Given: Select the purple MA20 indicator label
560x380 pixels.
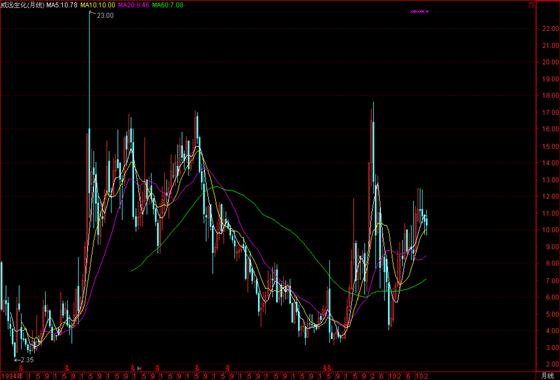Looking at the screenshot, I should (x=133, y=5).
